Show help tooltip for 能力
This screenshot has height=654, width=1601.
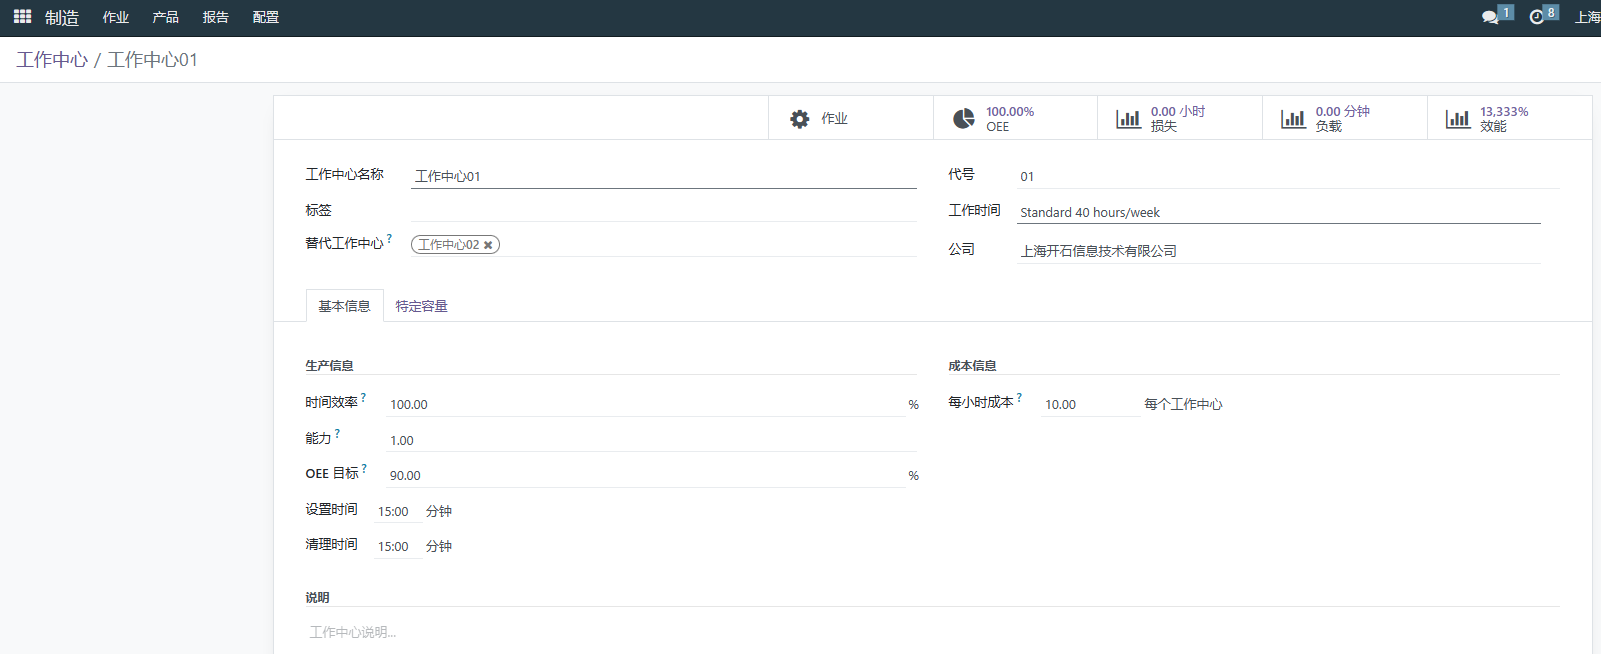pos(337,434)
